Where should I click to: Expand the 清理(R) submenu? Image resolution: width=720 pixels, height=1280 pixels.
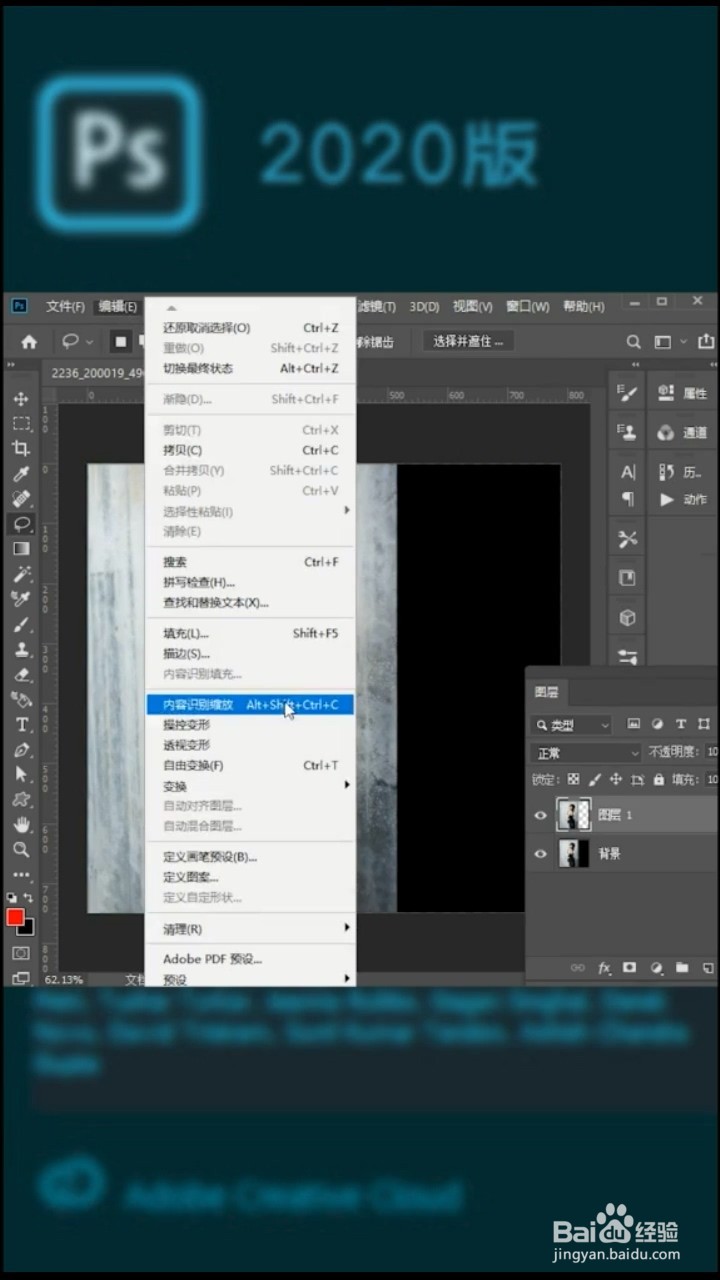pos(251,929)
